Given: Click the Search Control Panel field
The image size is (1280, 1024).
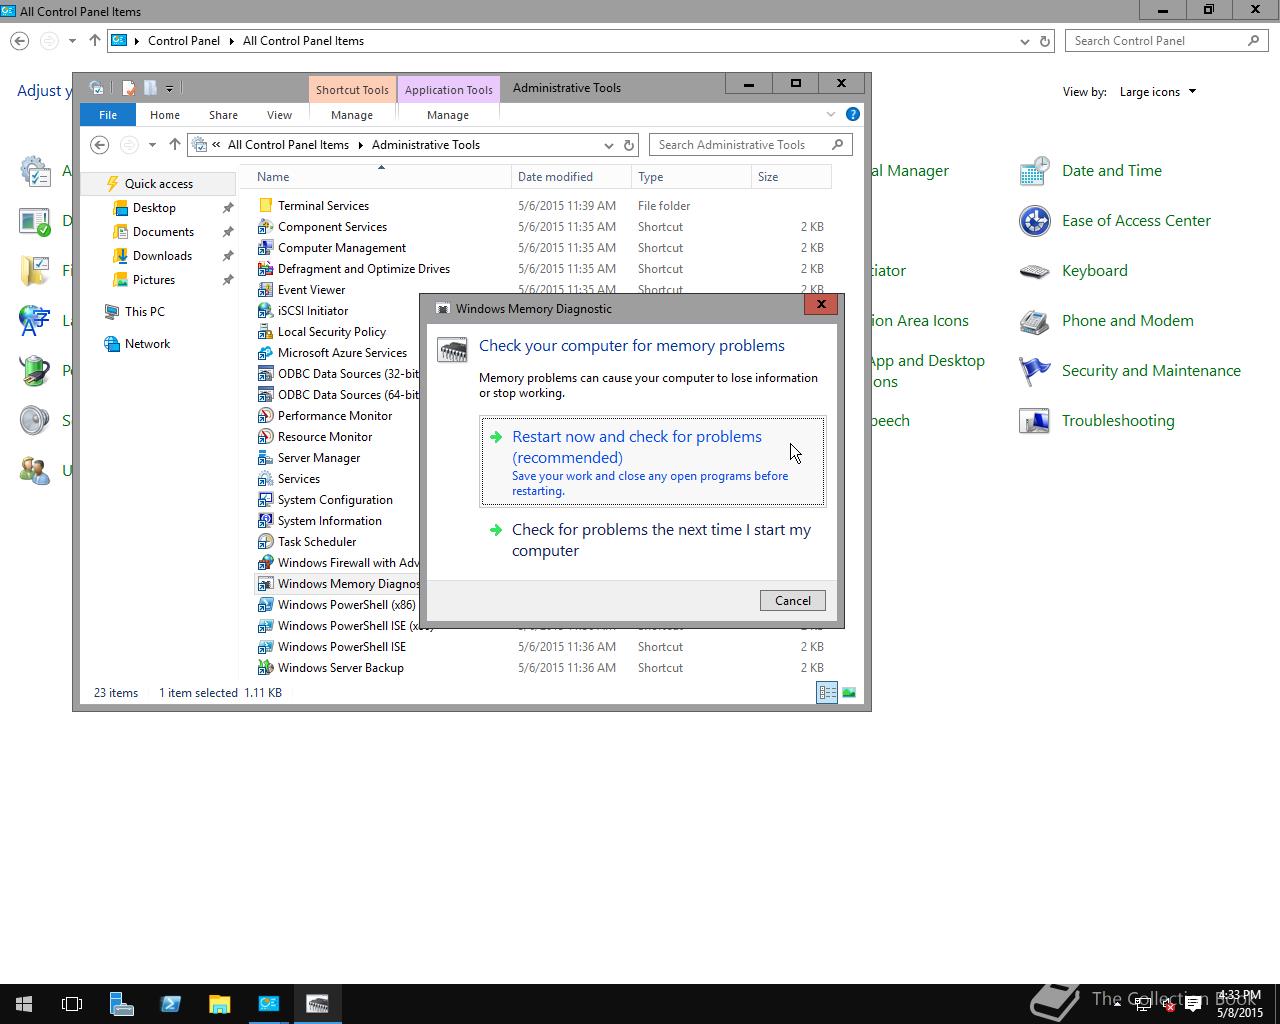Looking at the screenshot, I should tap(1167, 41).
